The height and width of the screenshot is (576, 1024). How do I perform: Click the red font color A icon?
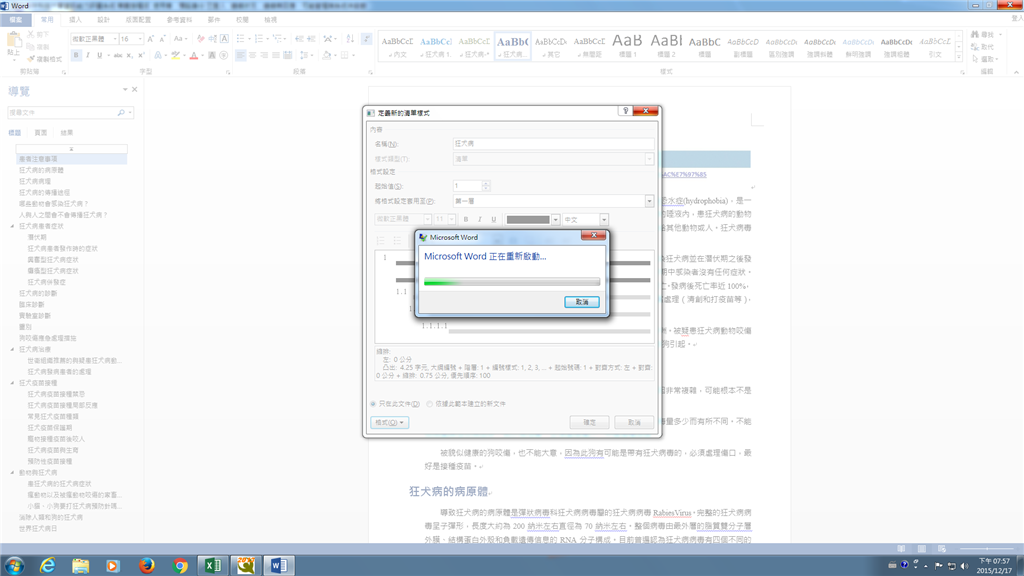coord(193,56)
